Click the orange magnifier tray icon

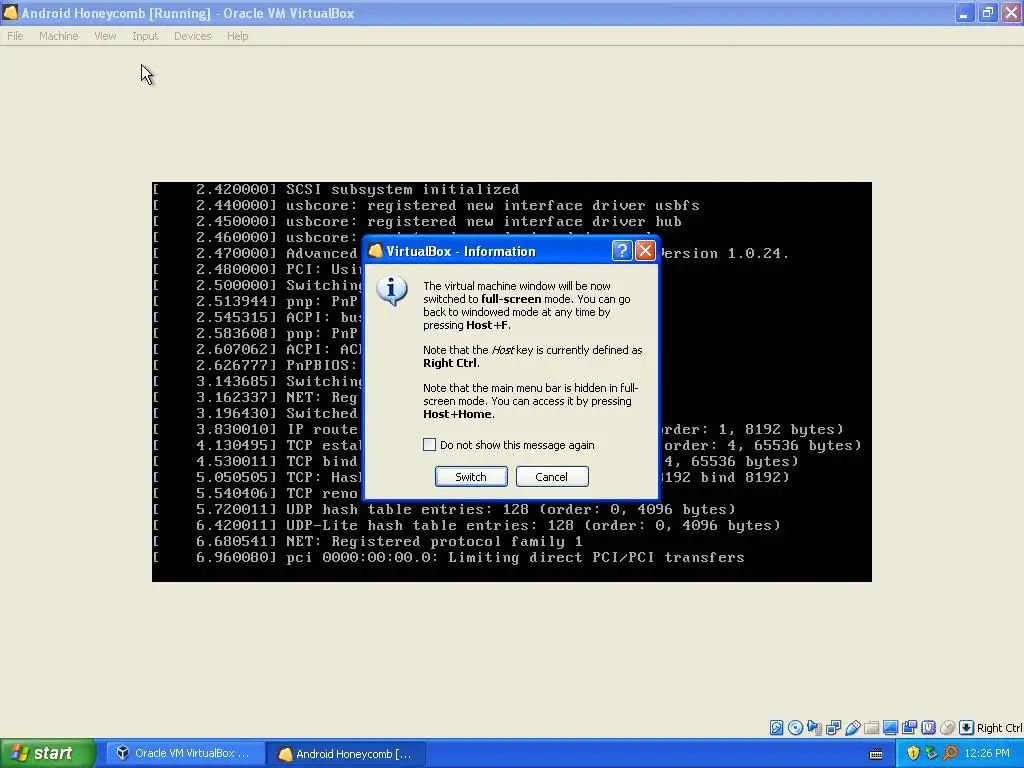950,753
